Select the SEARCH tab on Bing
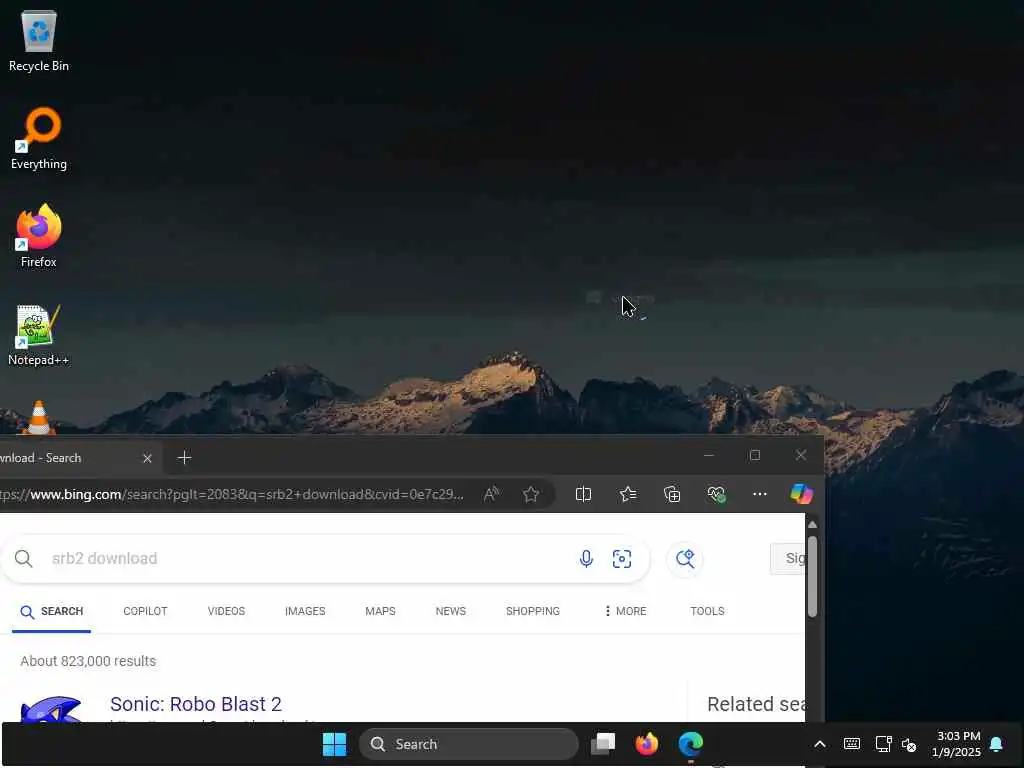Screen dimensions: 1024x768 pyautogui.click(x=52, y=611)
